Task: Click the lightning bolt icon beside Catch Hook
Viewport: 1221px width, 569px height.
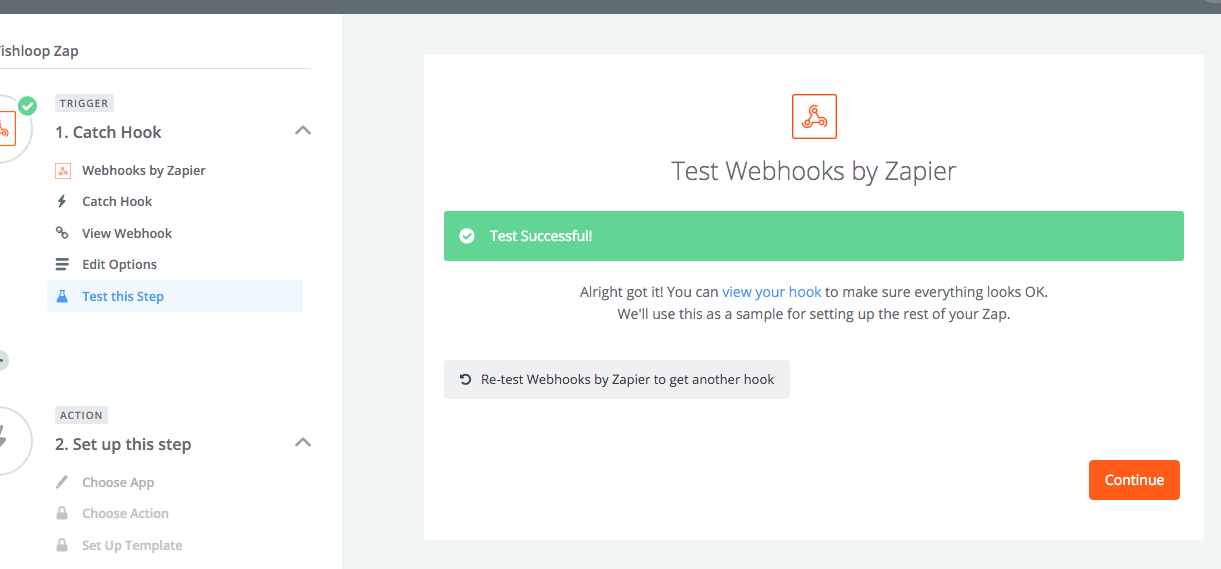Action: [x=62, y=202]
